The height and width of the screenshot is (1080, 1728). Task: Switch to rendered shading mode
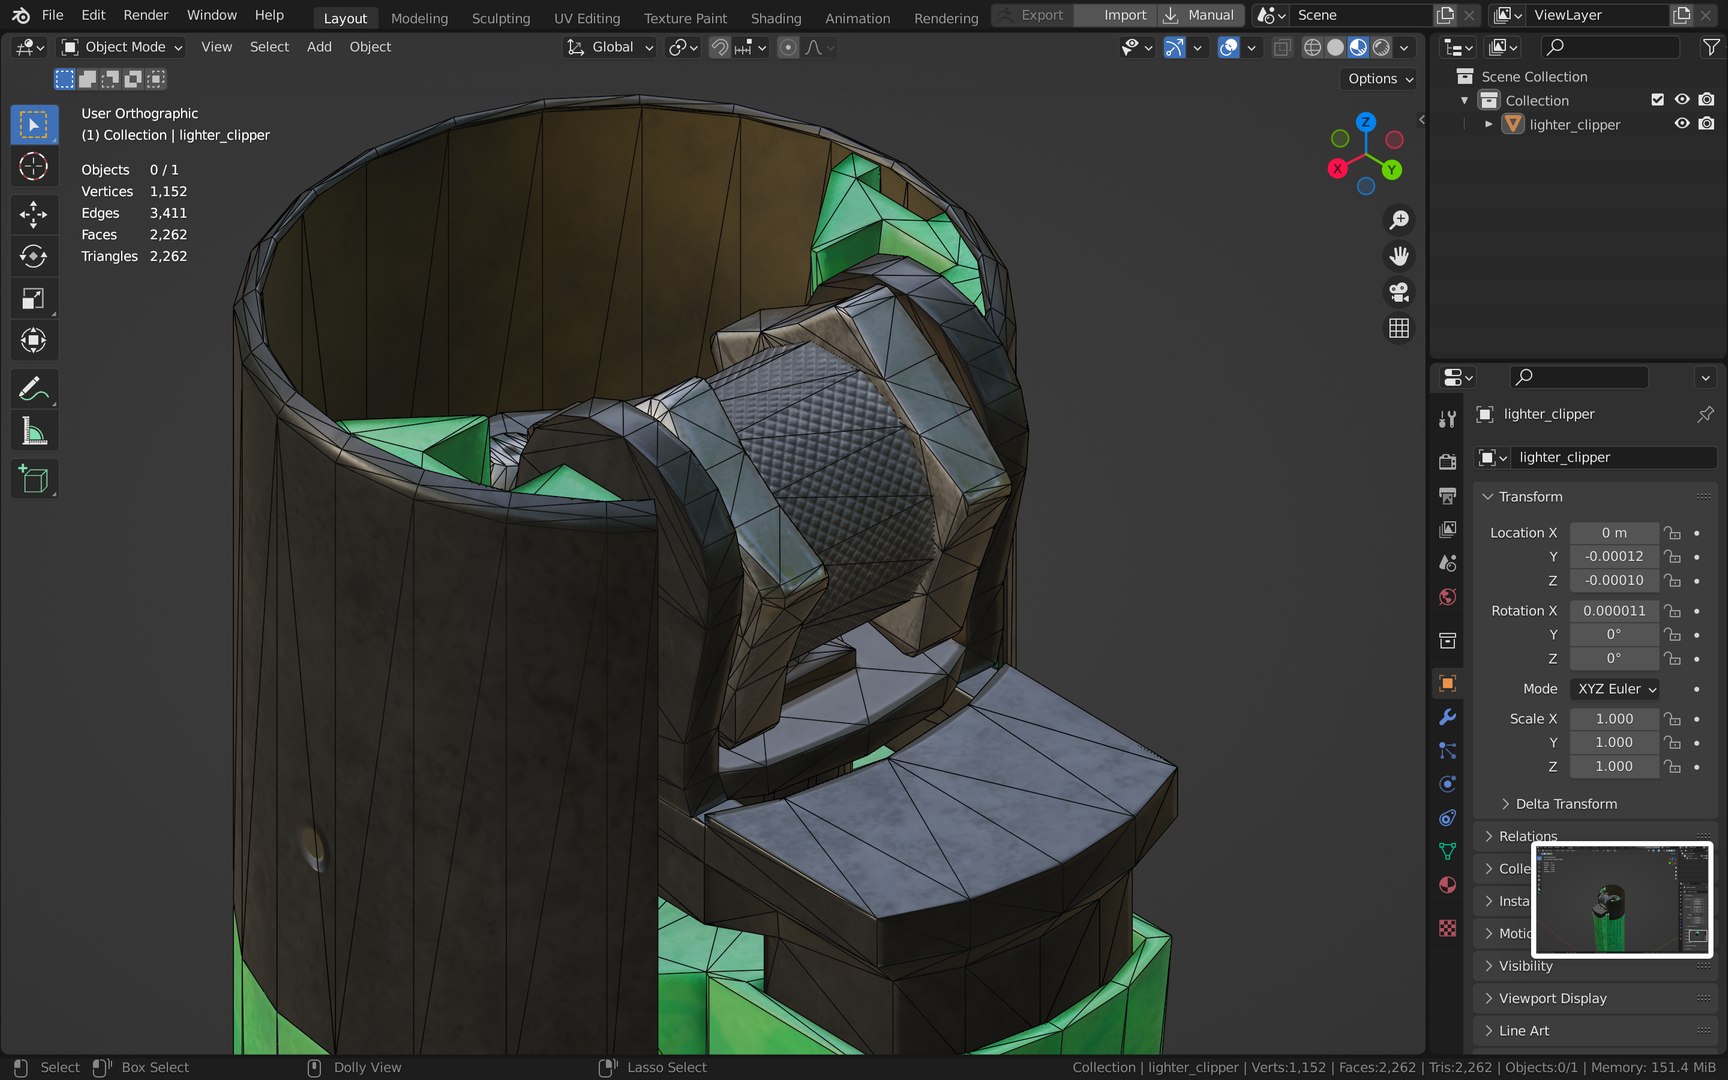(1381, 47)
